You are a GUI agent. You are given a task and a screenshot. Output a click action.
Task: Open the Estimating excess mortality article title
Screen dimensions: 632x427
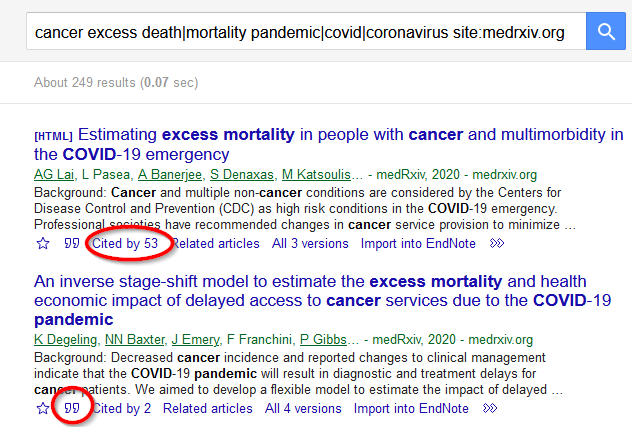328,144
